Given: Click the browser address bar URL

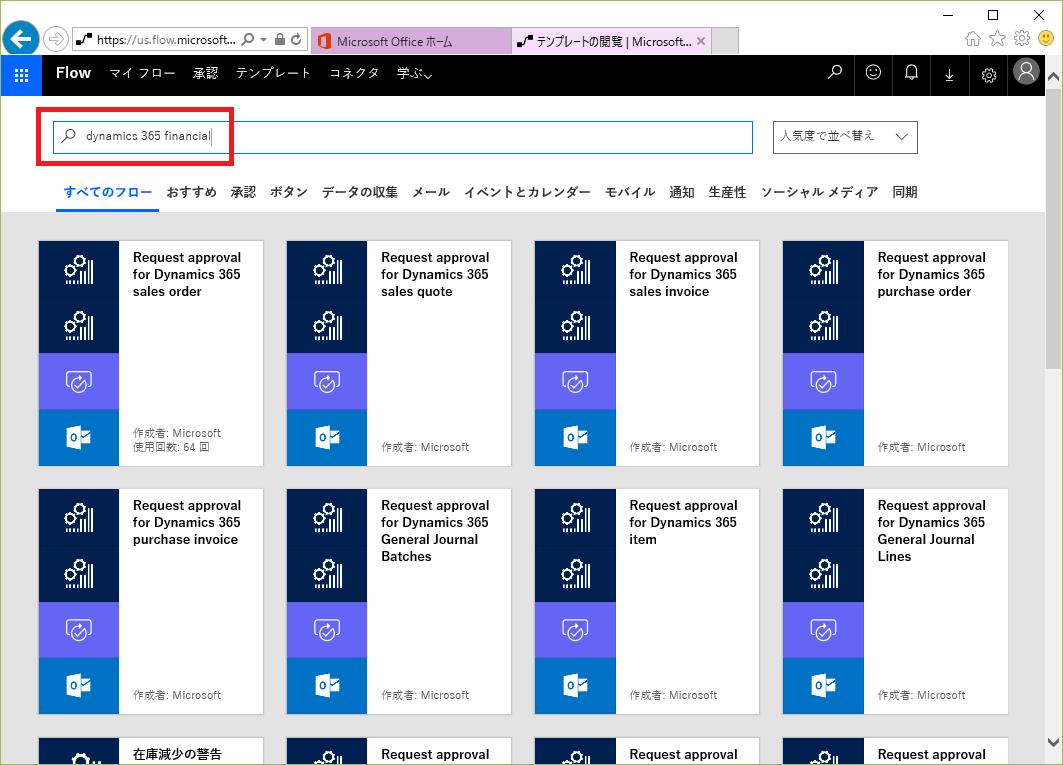Looking at the screenshot, I should [166, 39].
